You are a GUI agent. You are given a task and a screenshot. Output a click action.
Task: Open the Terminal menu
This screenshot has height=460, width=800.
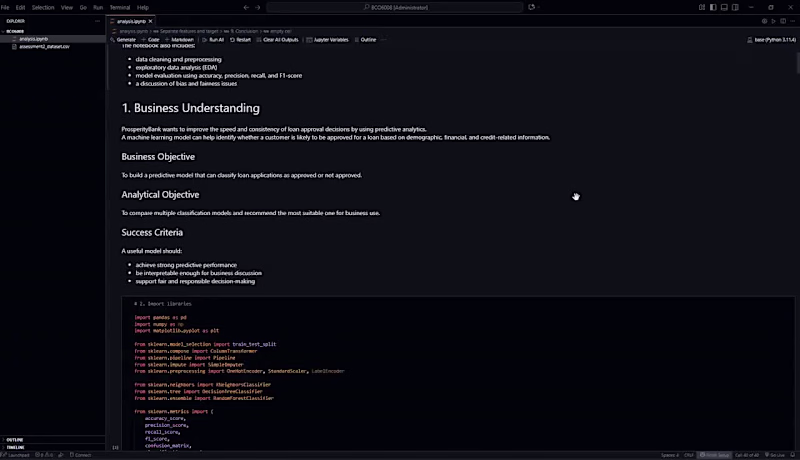pos(120,8)
